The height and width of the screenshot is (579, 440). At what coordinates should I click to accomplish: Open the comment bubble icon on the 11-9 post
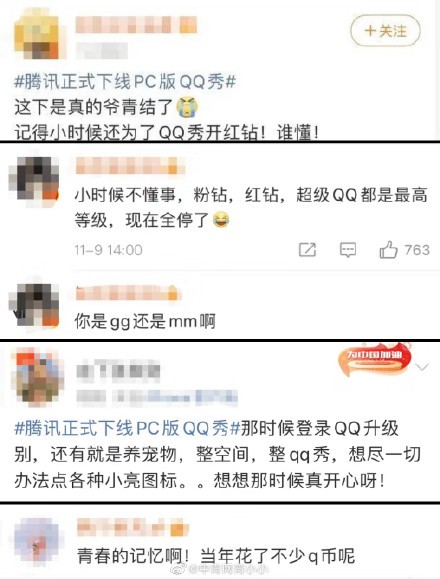[x=348, y=250]
